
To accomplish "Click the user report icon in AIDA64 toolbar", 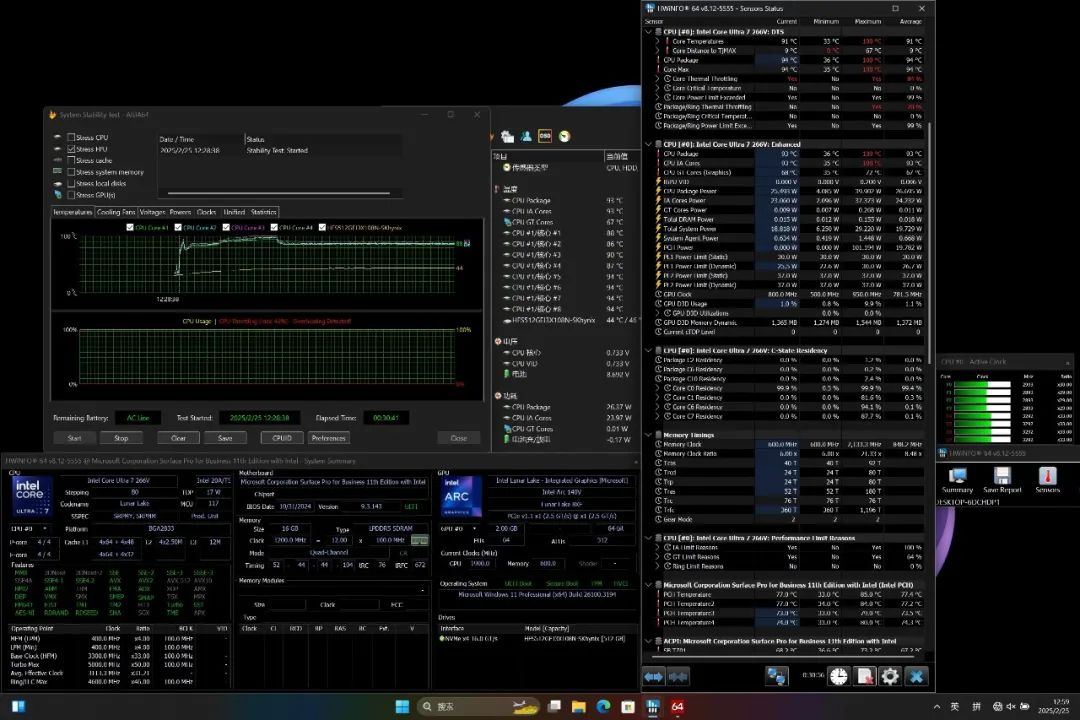I will point(526,136).
